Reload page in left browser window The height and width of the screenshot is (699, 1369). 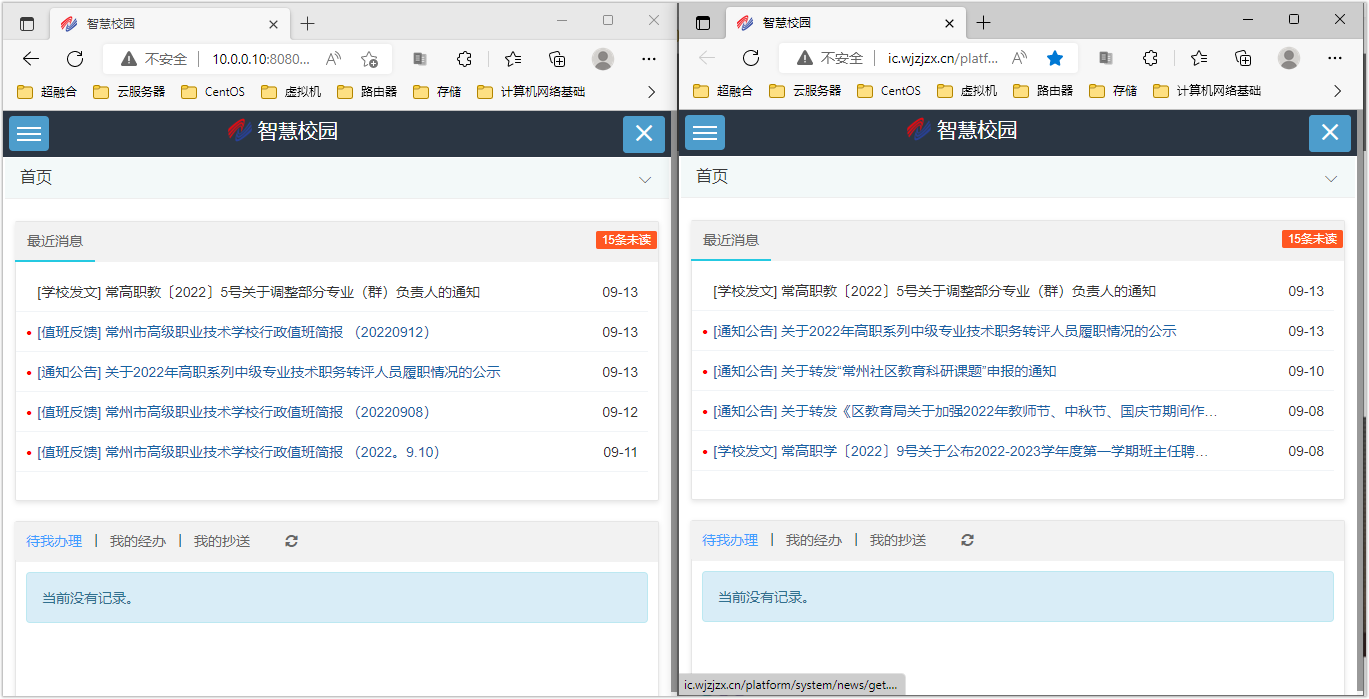click(75, 59)
